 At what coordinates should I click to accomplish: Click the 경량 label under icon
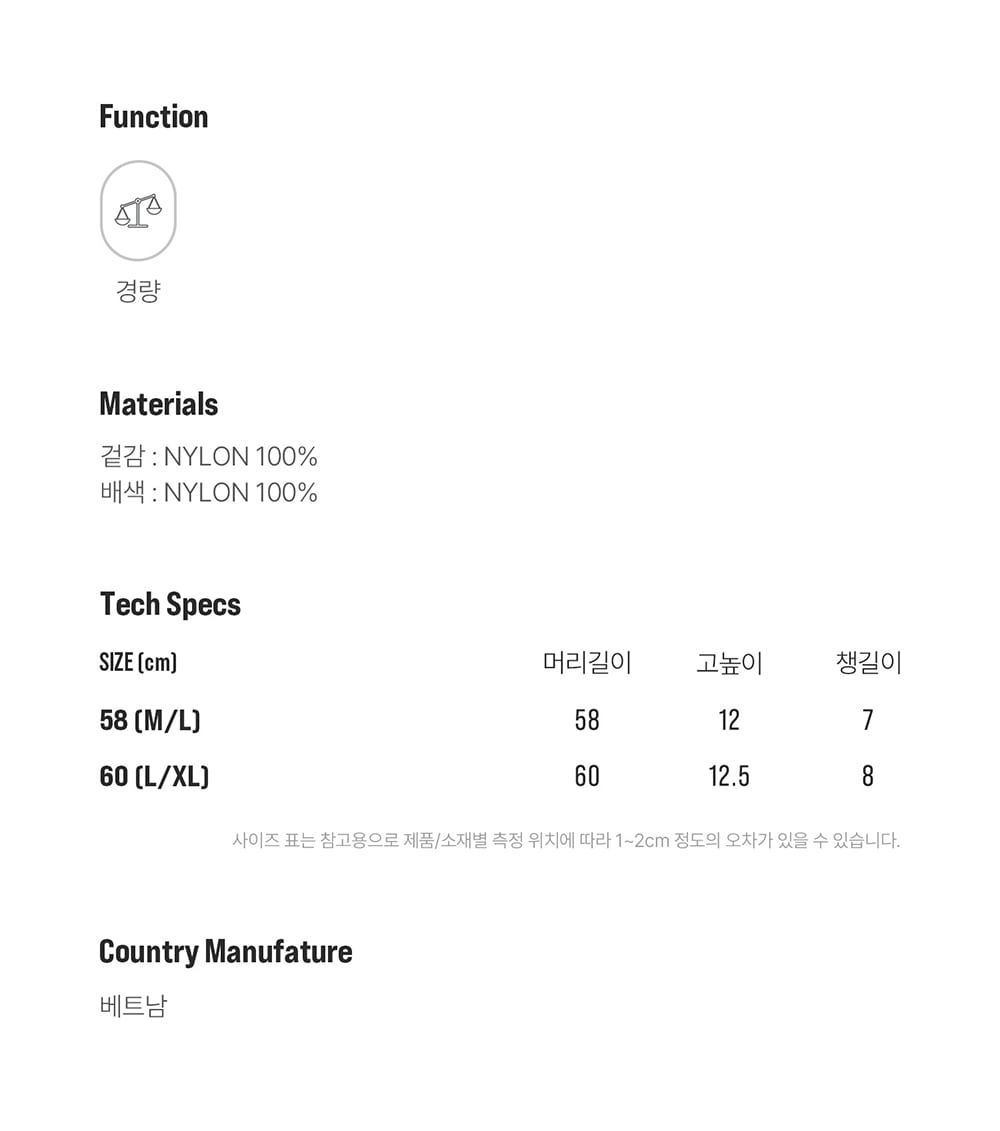138,291
